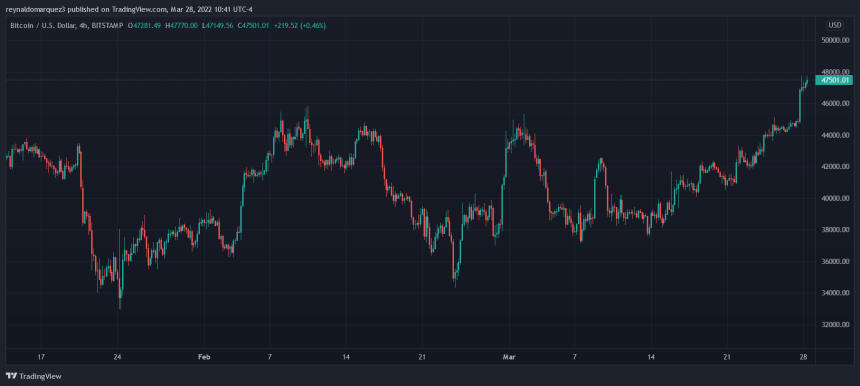860x386 pixels.
Task: Click the 38000.00 price axis label
Action: tap(836, 230)
